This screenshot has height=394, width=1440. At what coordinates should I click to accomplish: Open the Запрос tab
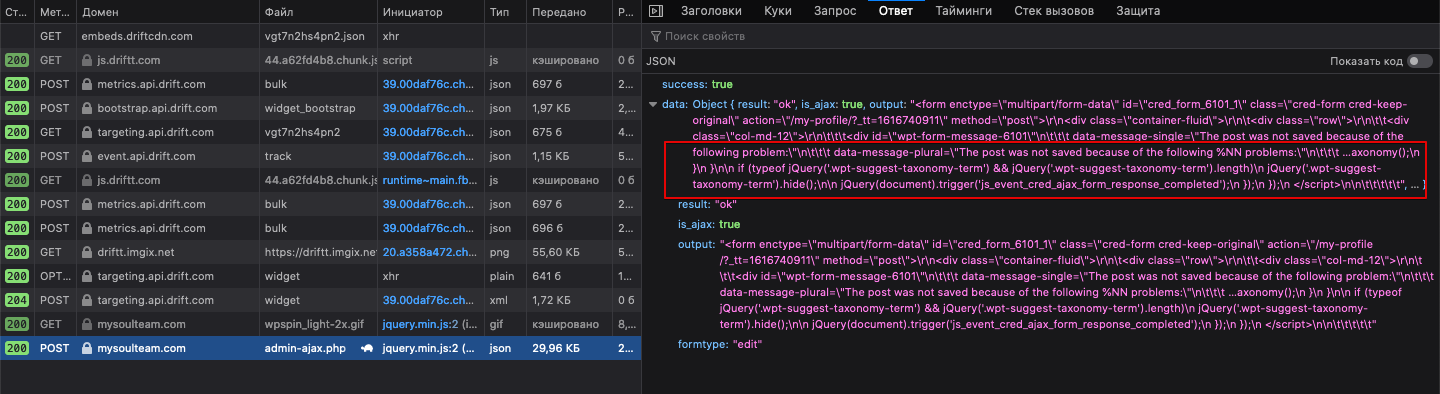click(x=835, y=11)
